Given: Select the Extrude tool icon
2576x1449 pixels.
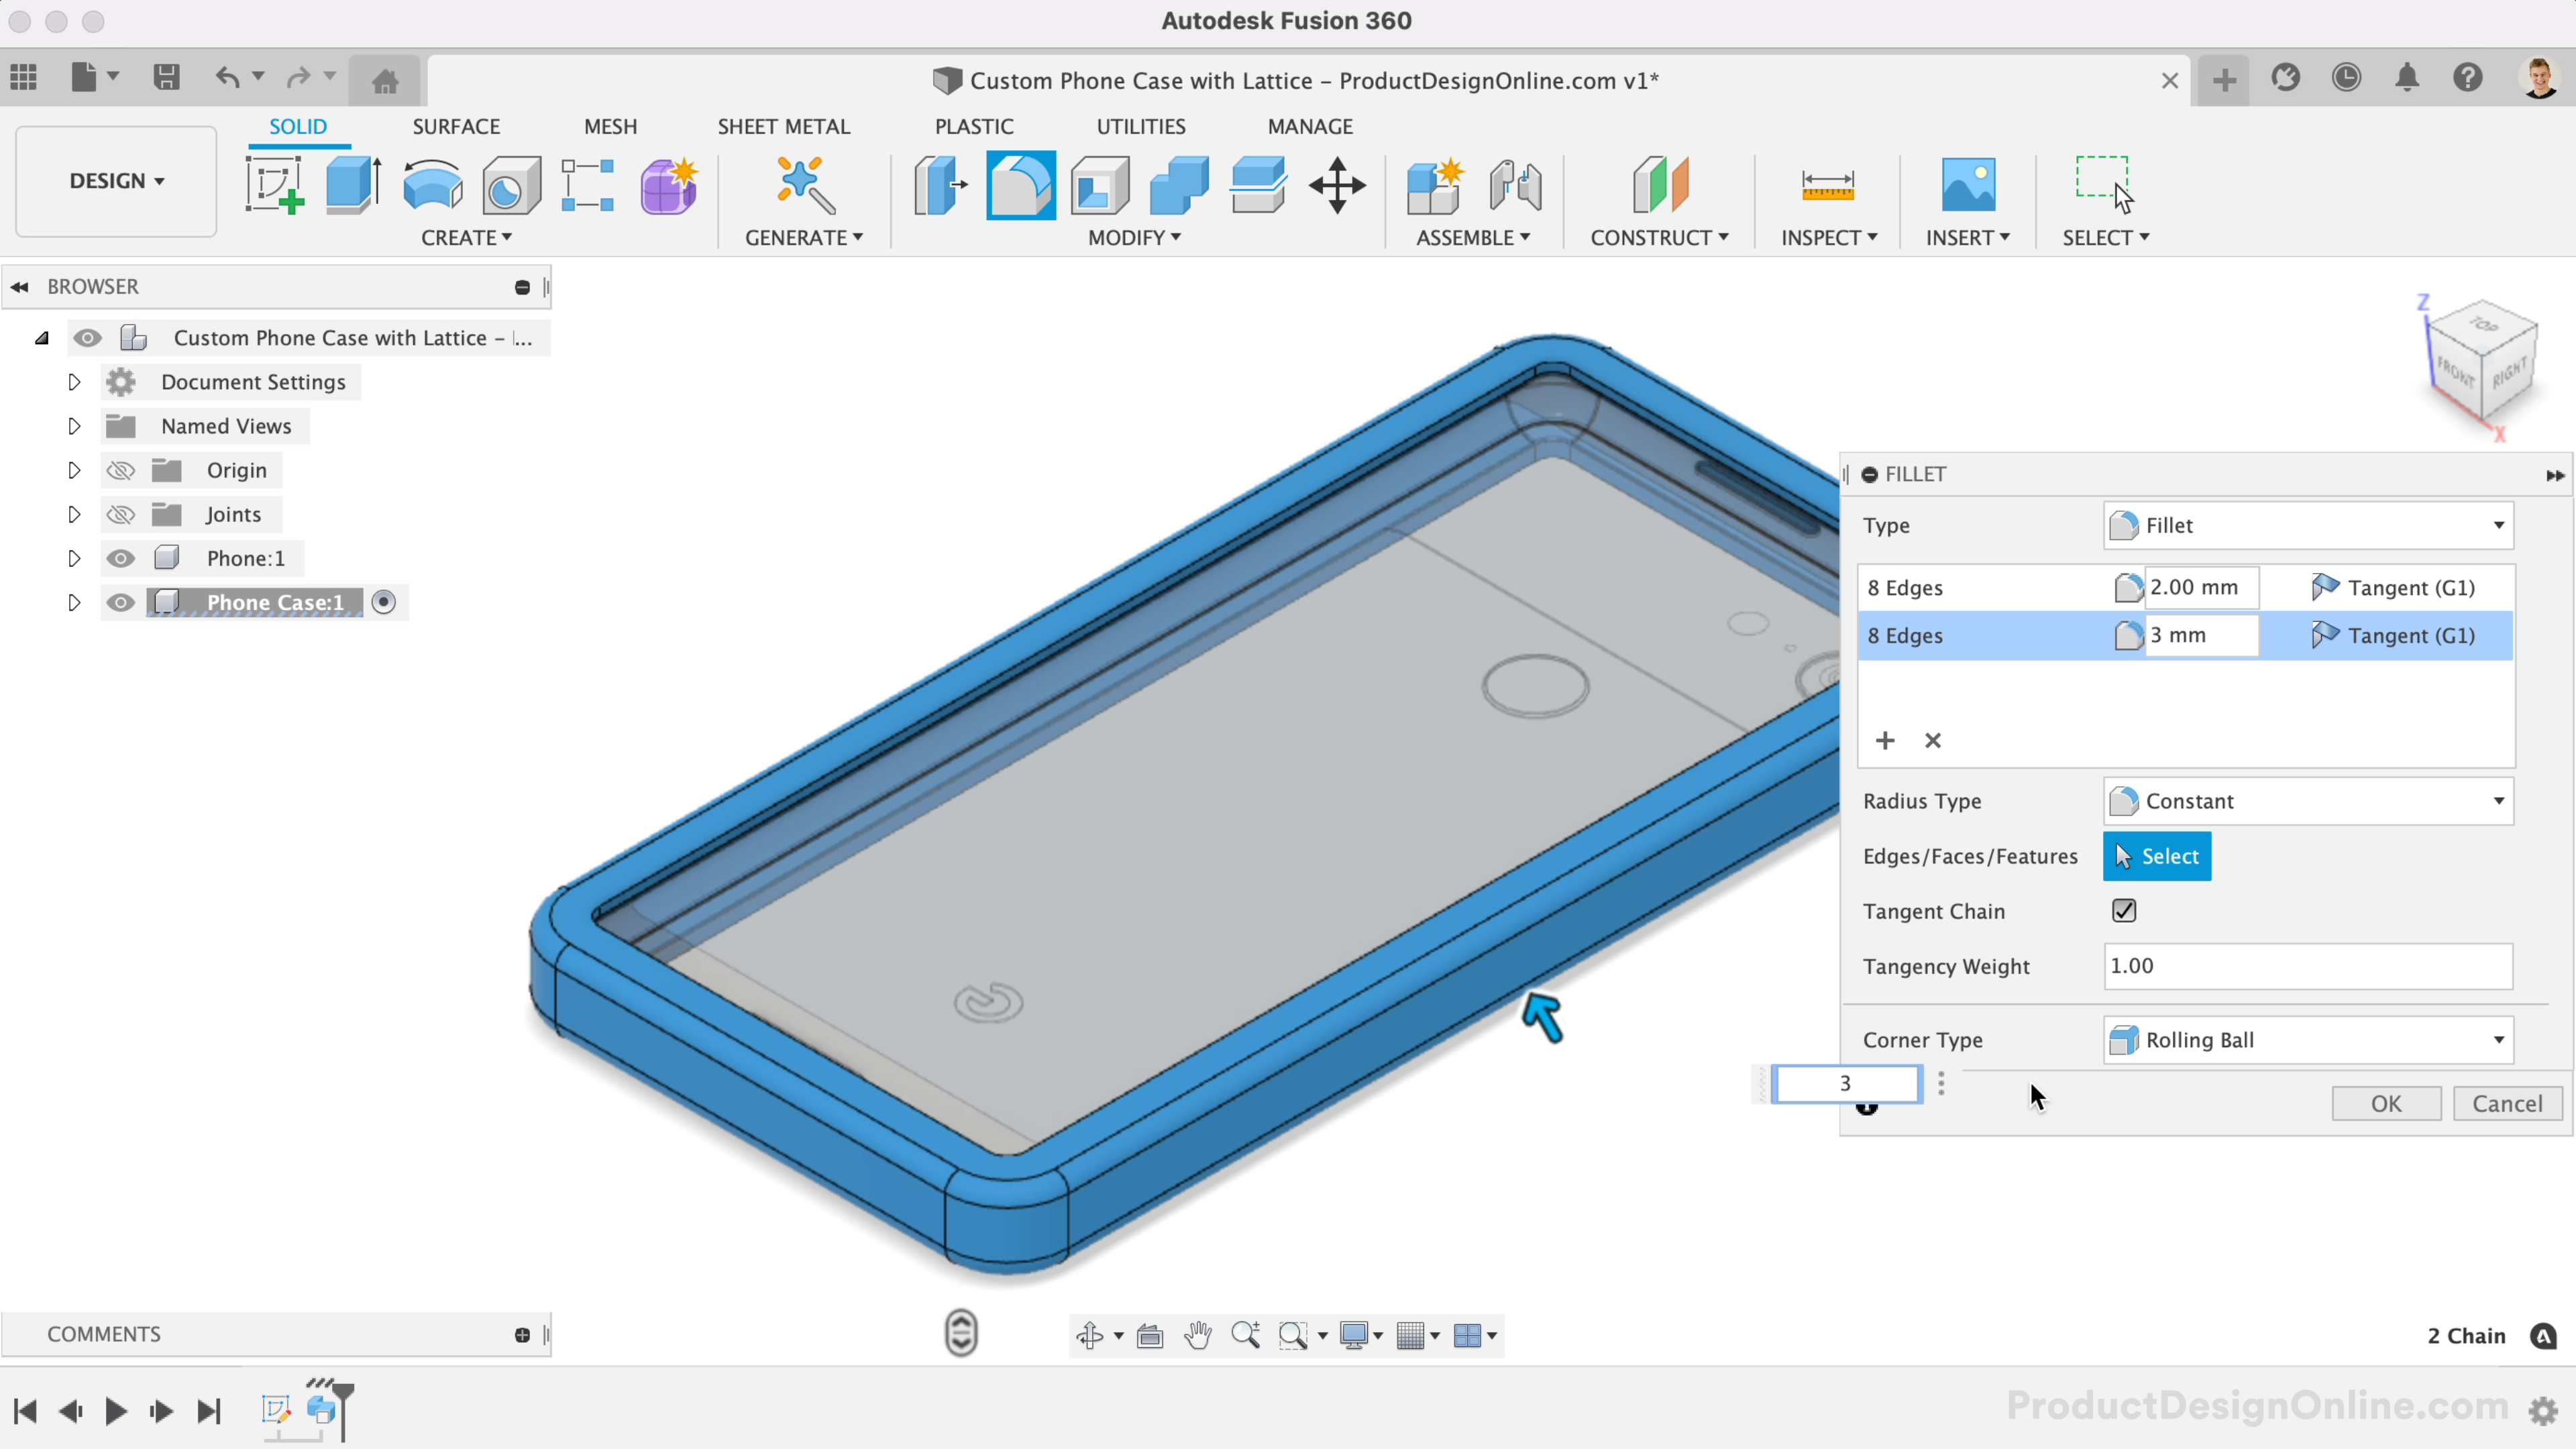Looking at the screenshot, I should click(352, 185).
